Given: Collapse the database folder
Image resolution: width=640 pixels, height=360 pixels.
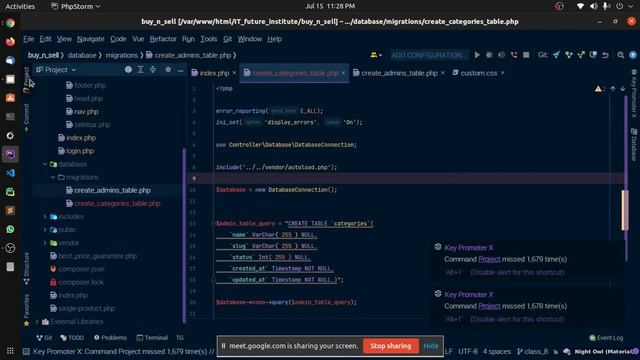Looking at the screenshot, I should tap(45, 164).
